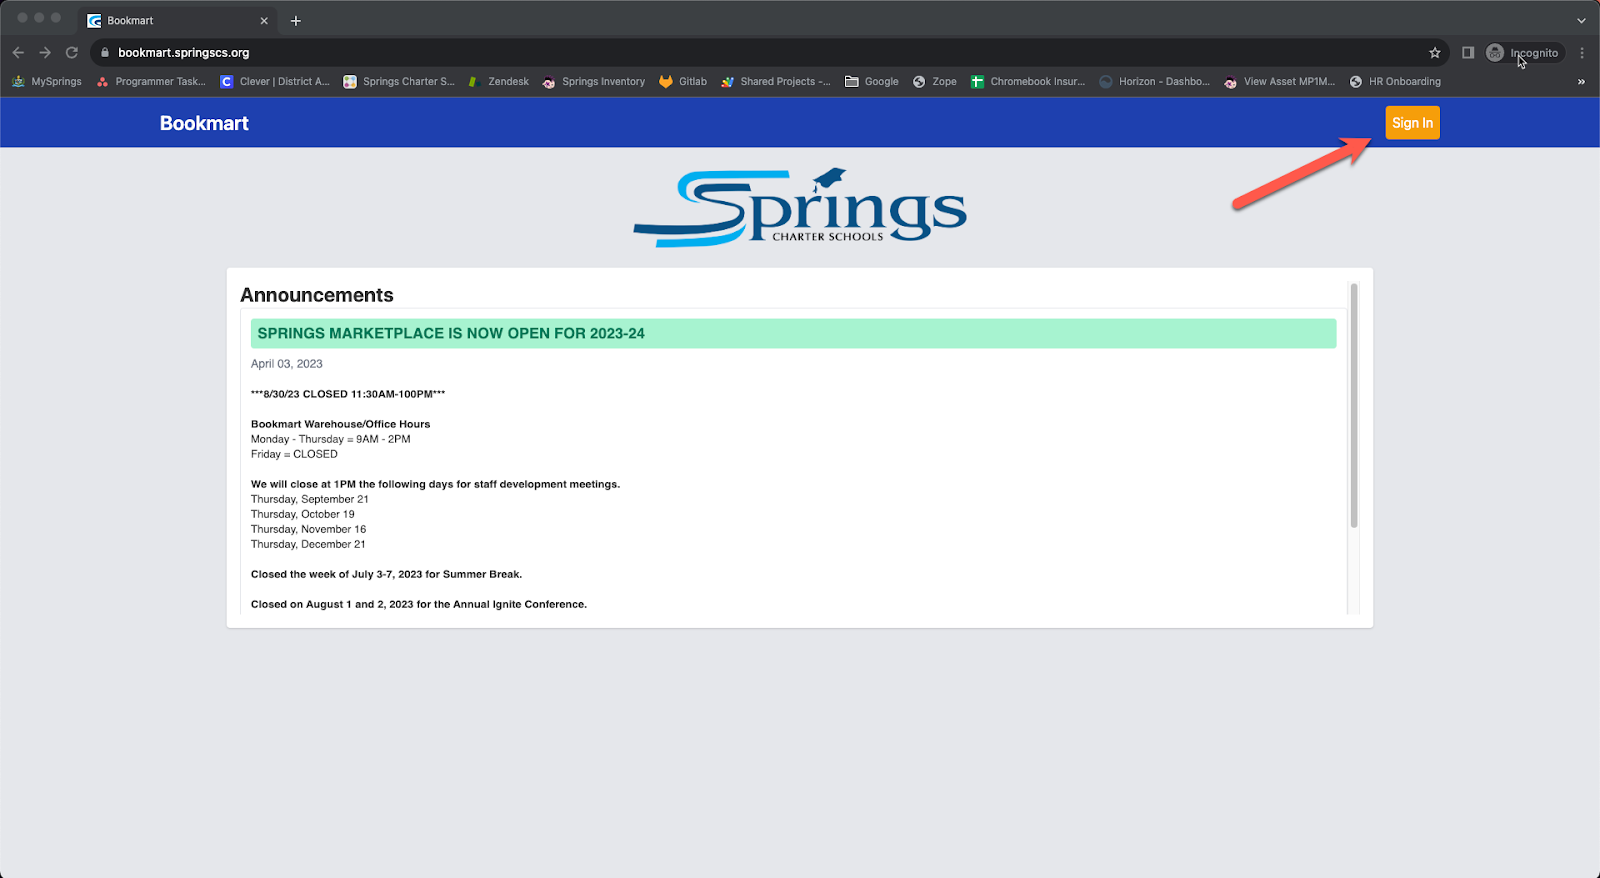The image size is (1600, 878).
Task: Open the MySprings bookmark
Action: point(47,82)
